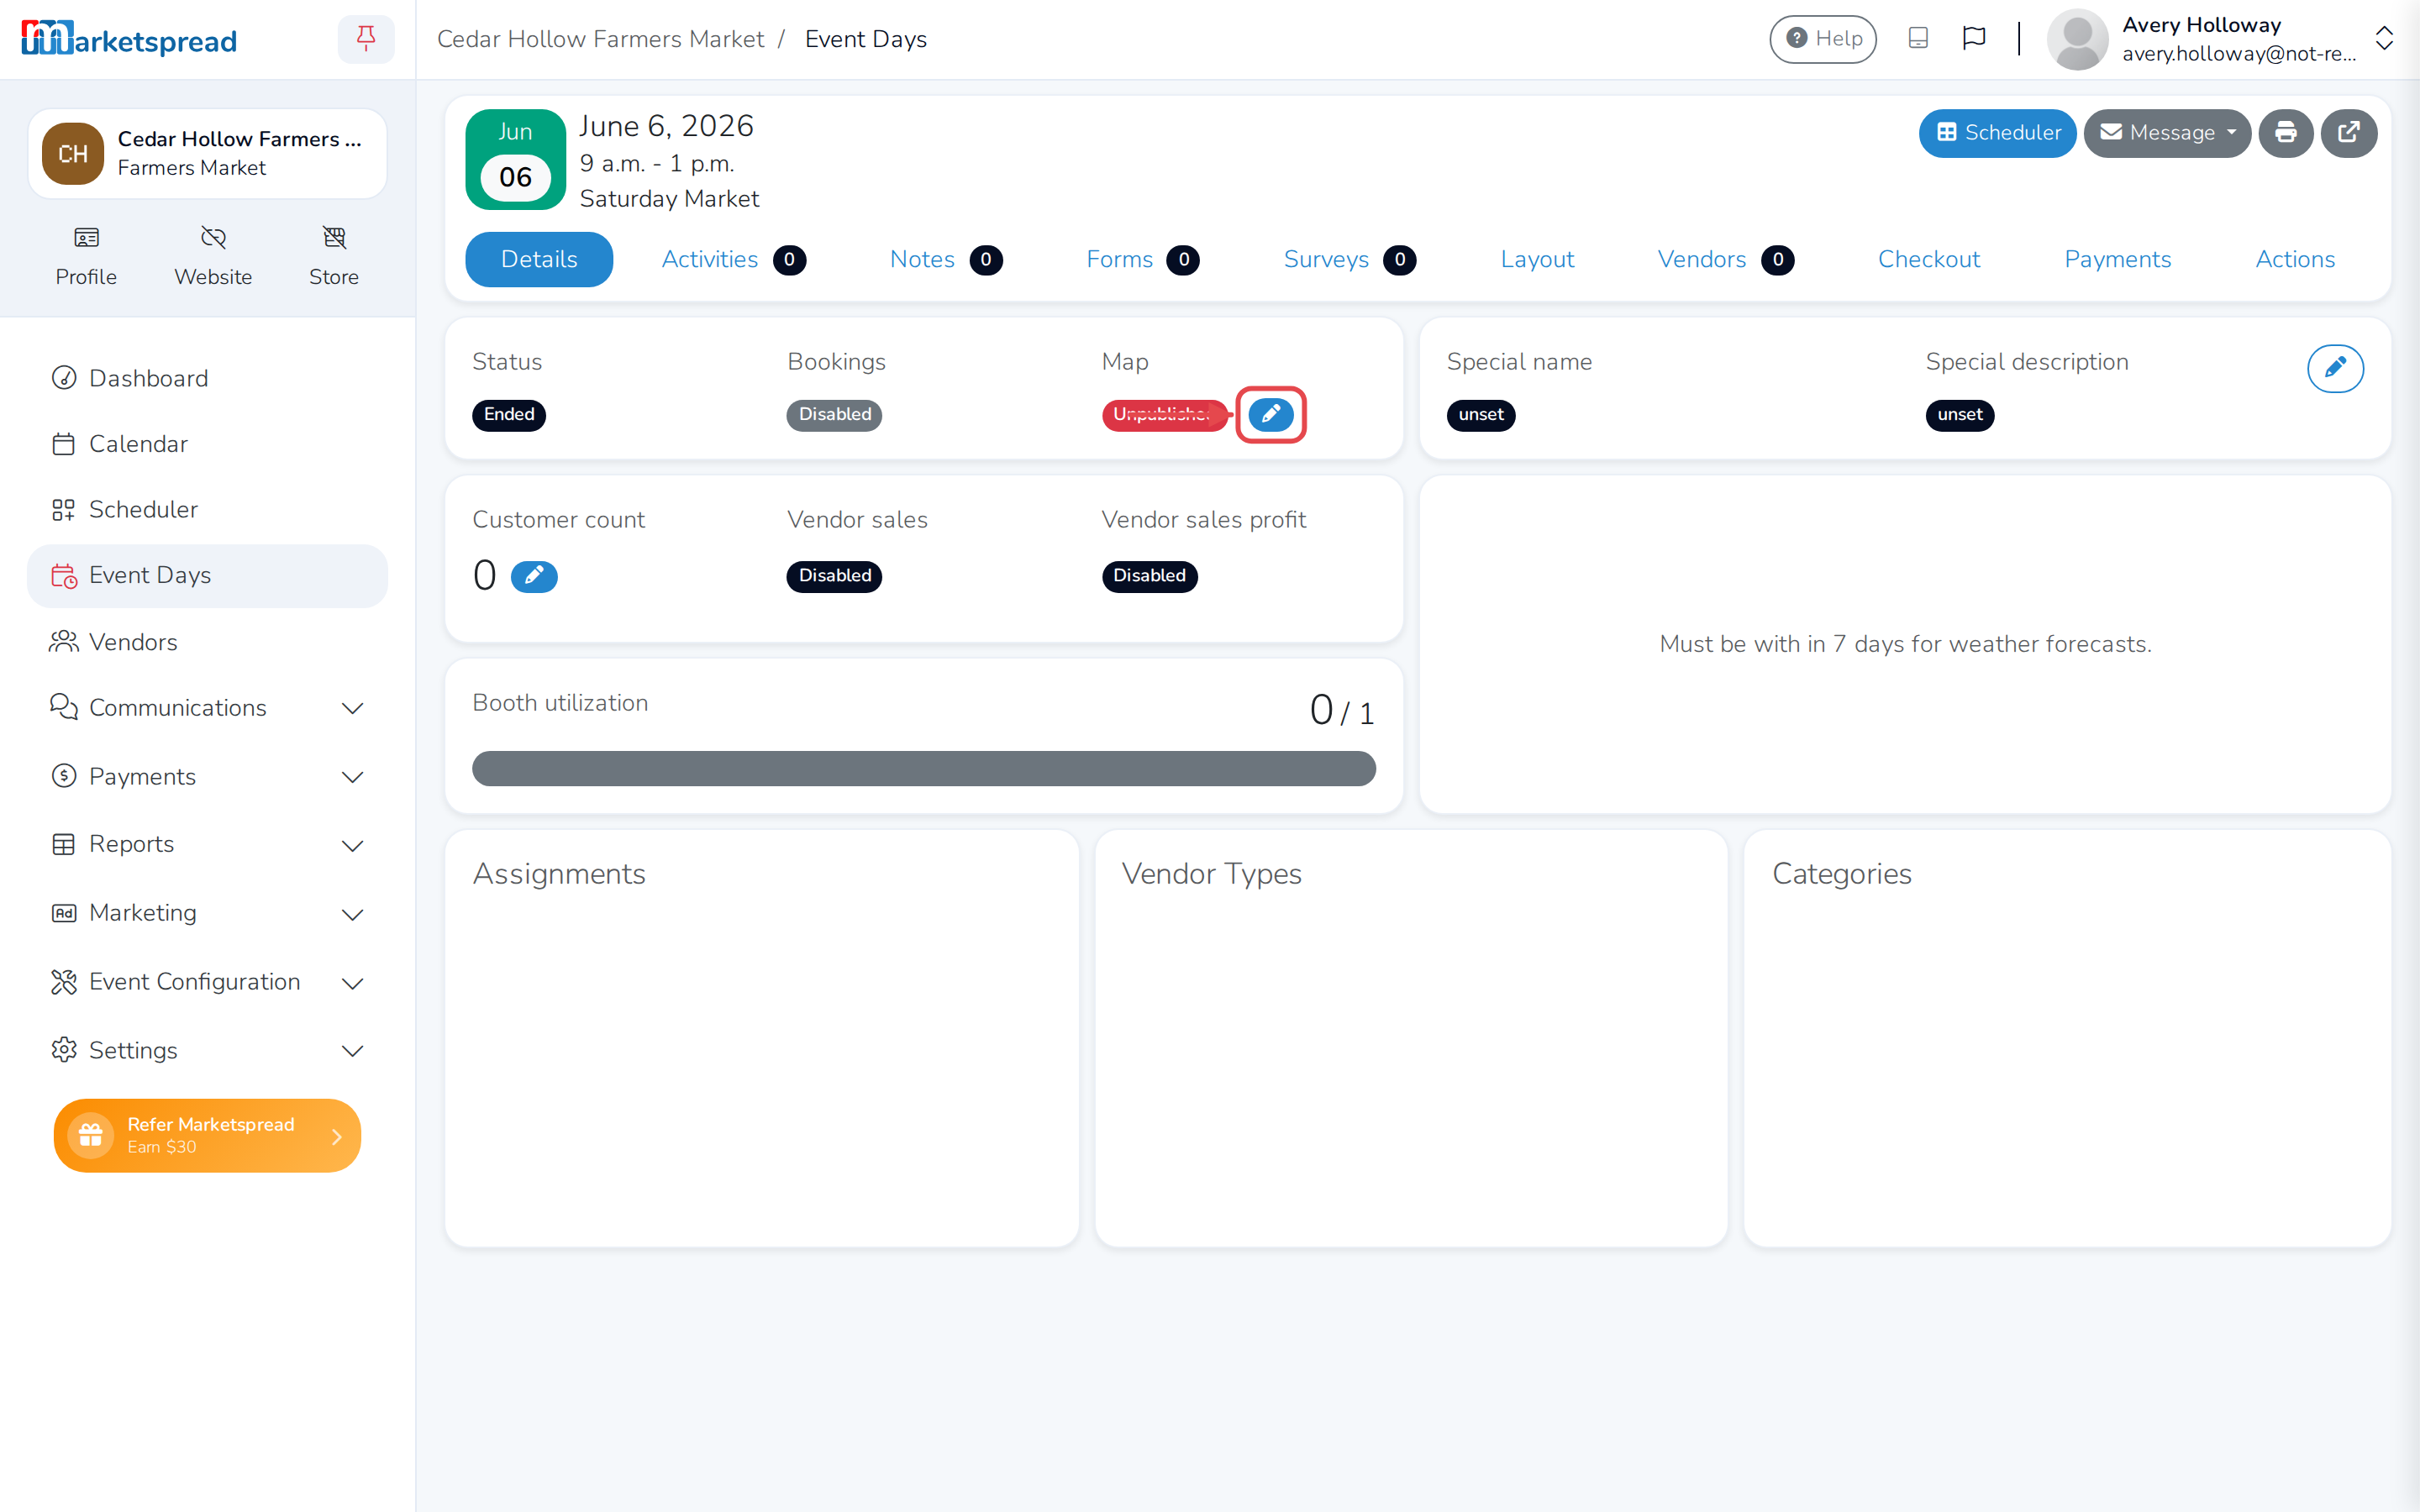Click the print icon button
2420x1512 pixels.
[x=2285, y=133]
